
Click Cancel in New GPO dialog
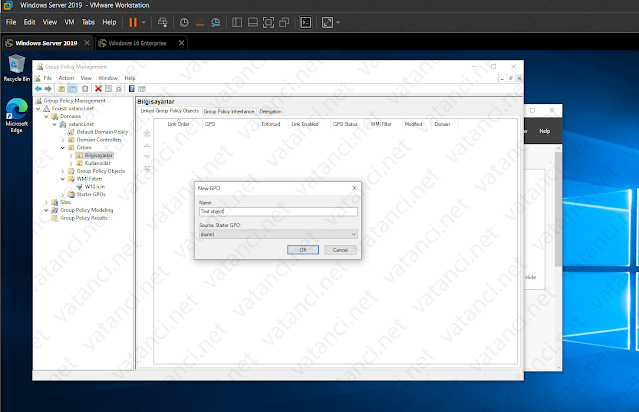click(x=339, y=249)
